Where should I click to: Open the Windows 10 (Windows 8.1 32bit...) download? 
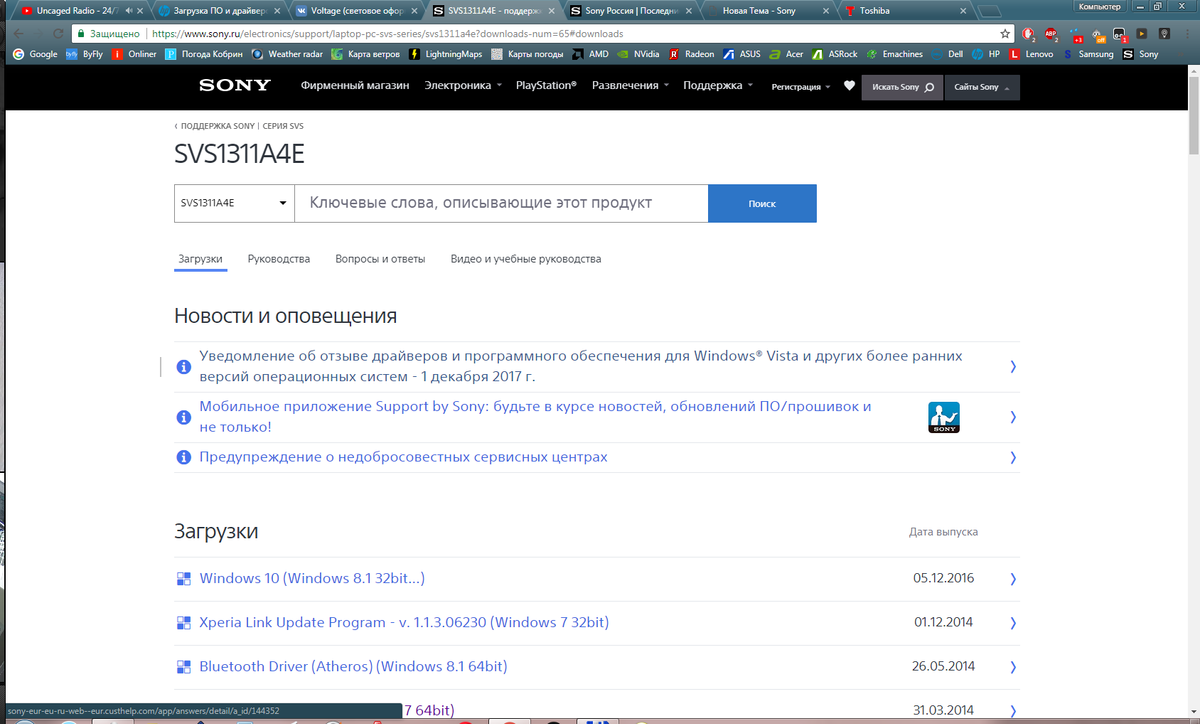[x=313, y=579]
